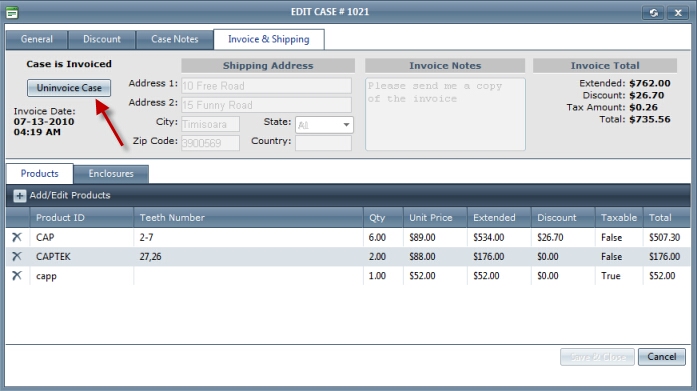Click the Address 2 field

(x=266, y=105)
